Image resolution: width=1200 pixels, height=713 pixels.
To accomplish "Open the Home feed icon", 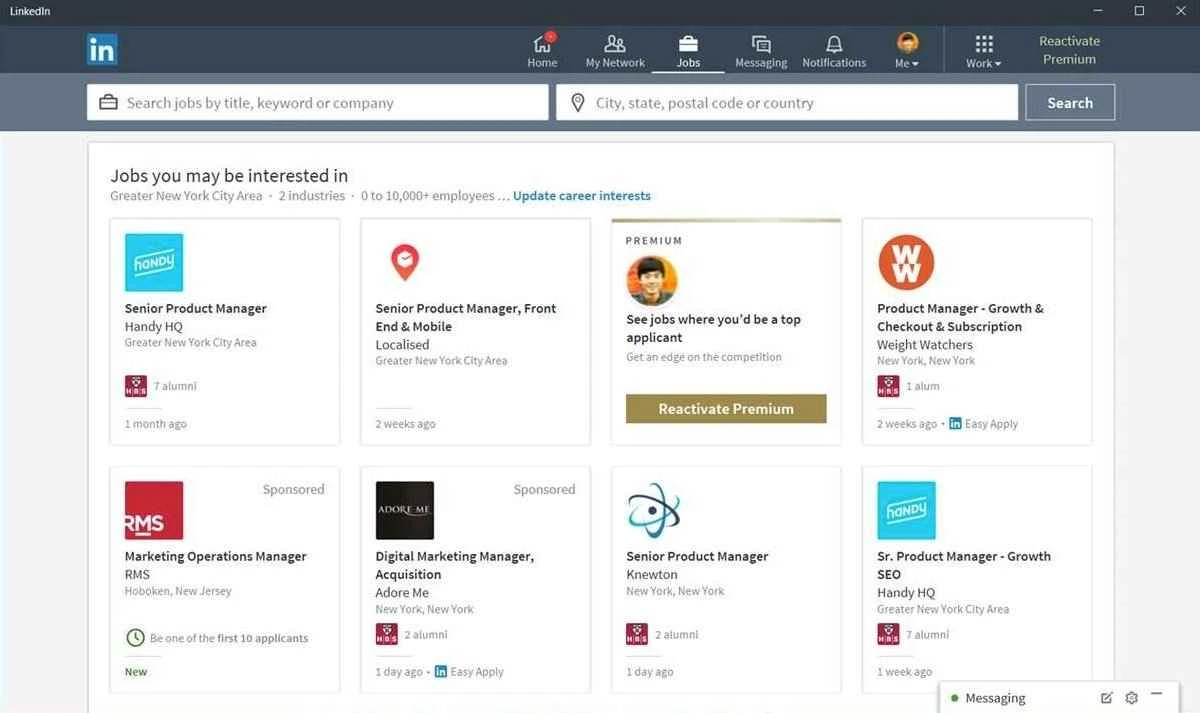I will (x=542, y=44).
